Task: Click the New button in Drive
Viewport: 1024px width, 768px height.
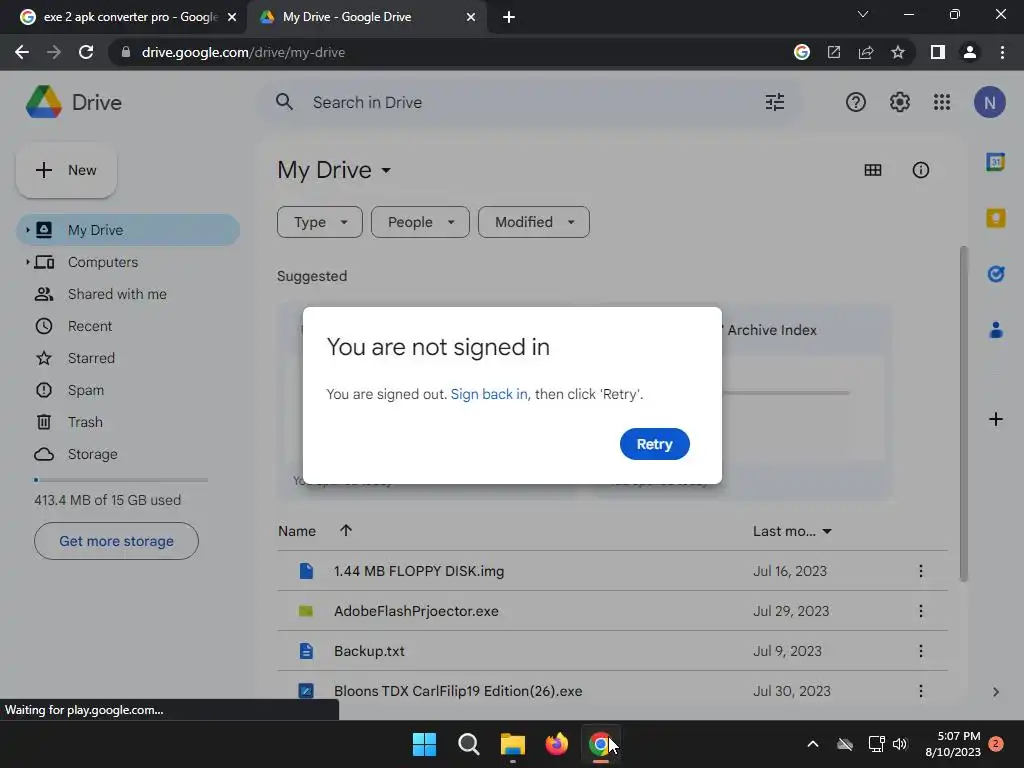Action: [x=66, y=170]
